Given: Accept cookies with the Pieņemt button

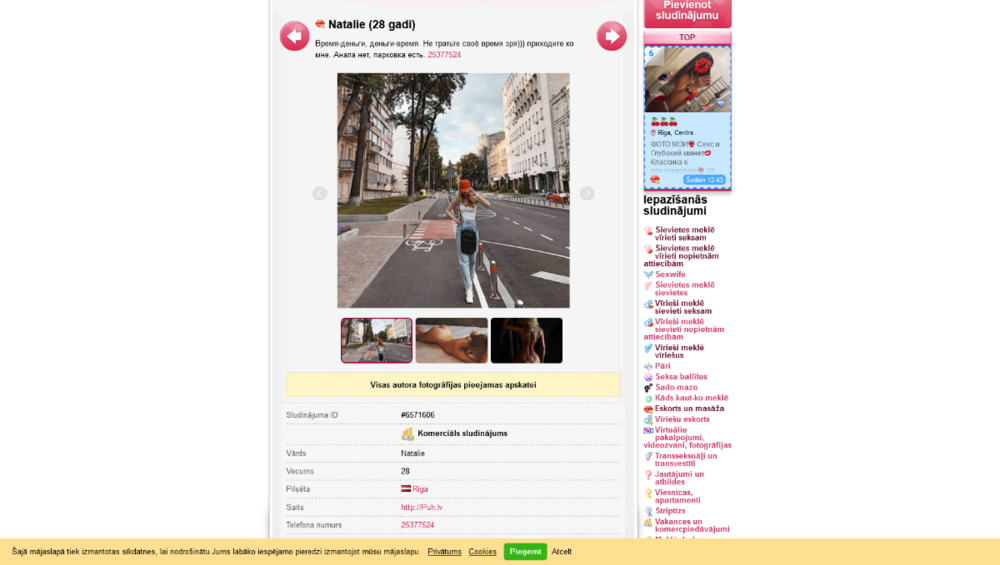Looking at the screenshot, I should click(x=525, y=552).
